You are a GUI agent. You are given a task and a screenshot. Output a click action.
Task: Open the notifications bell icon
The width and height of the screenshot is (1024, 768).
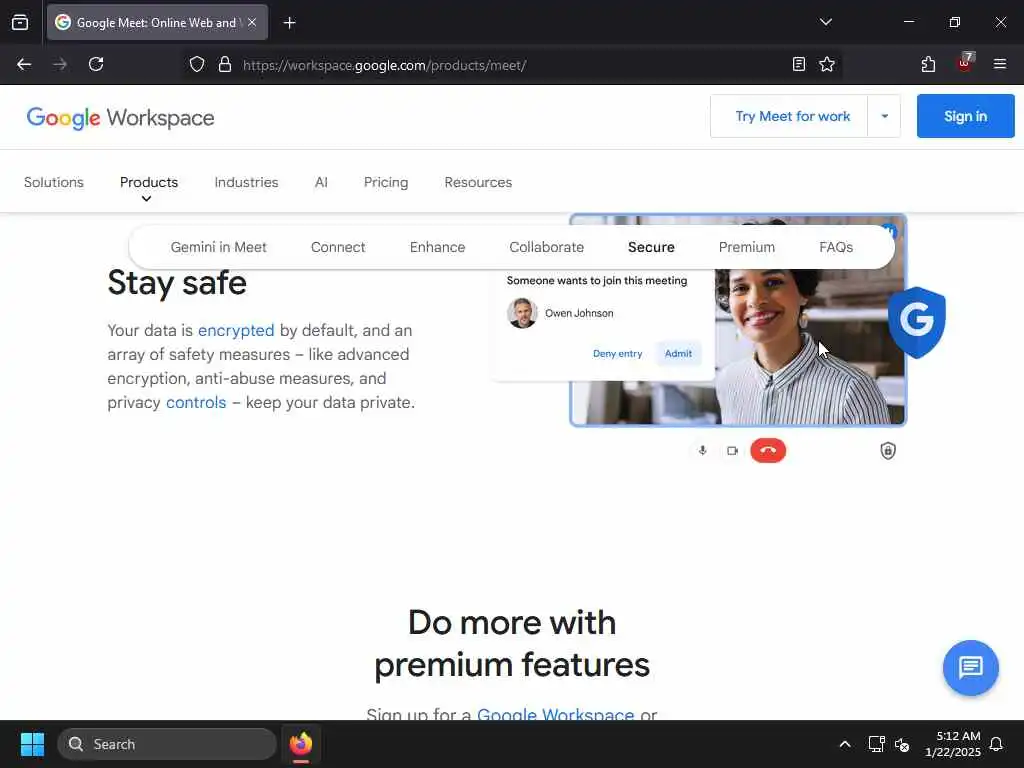click(x=996, y=744)
